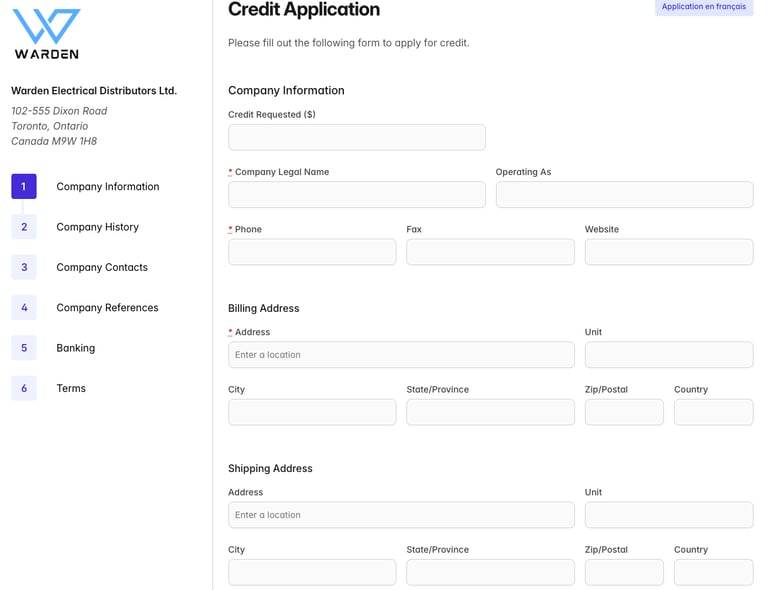
Task: Select step 4 number badge
Action: click(x=24, y=308)
